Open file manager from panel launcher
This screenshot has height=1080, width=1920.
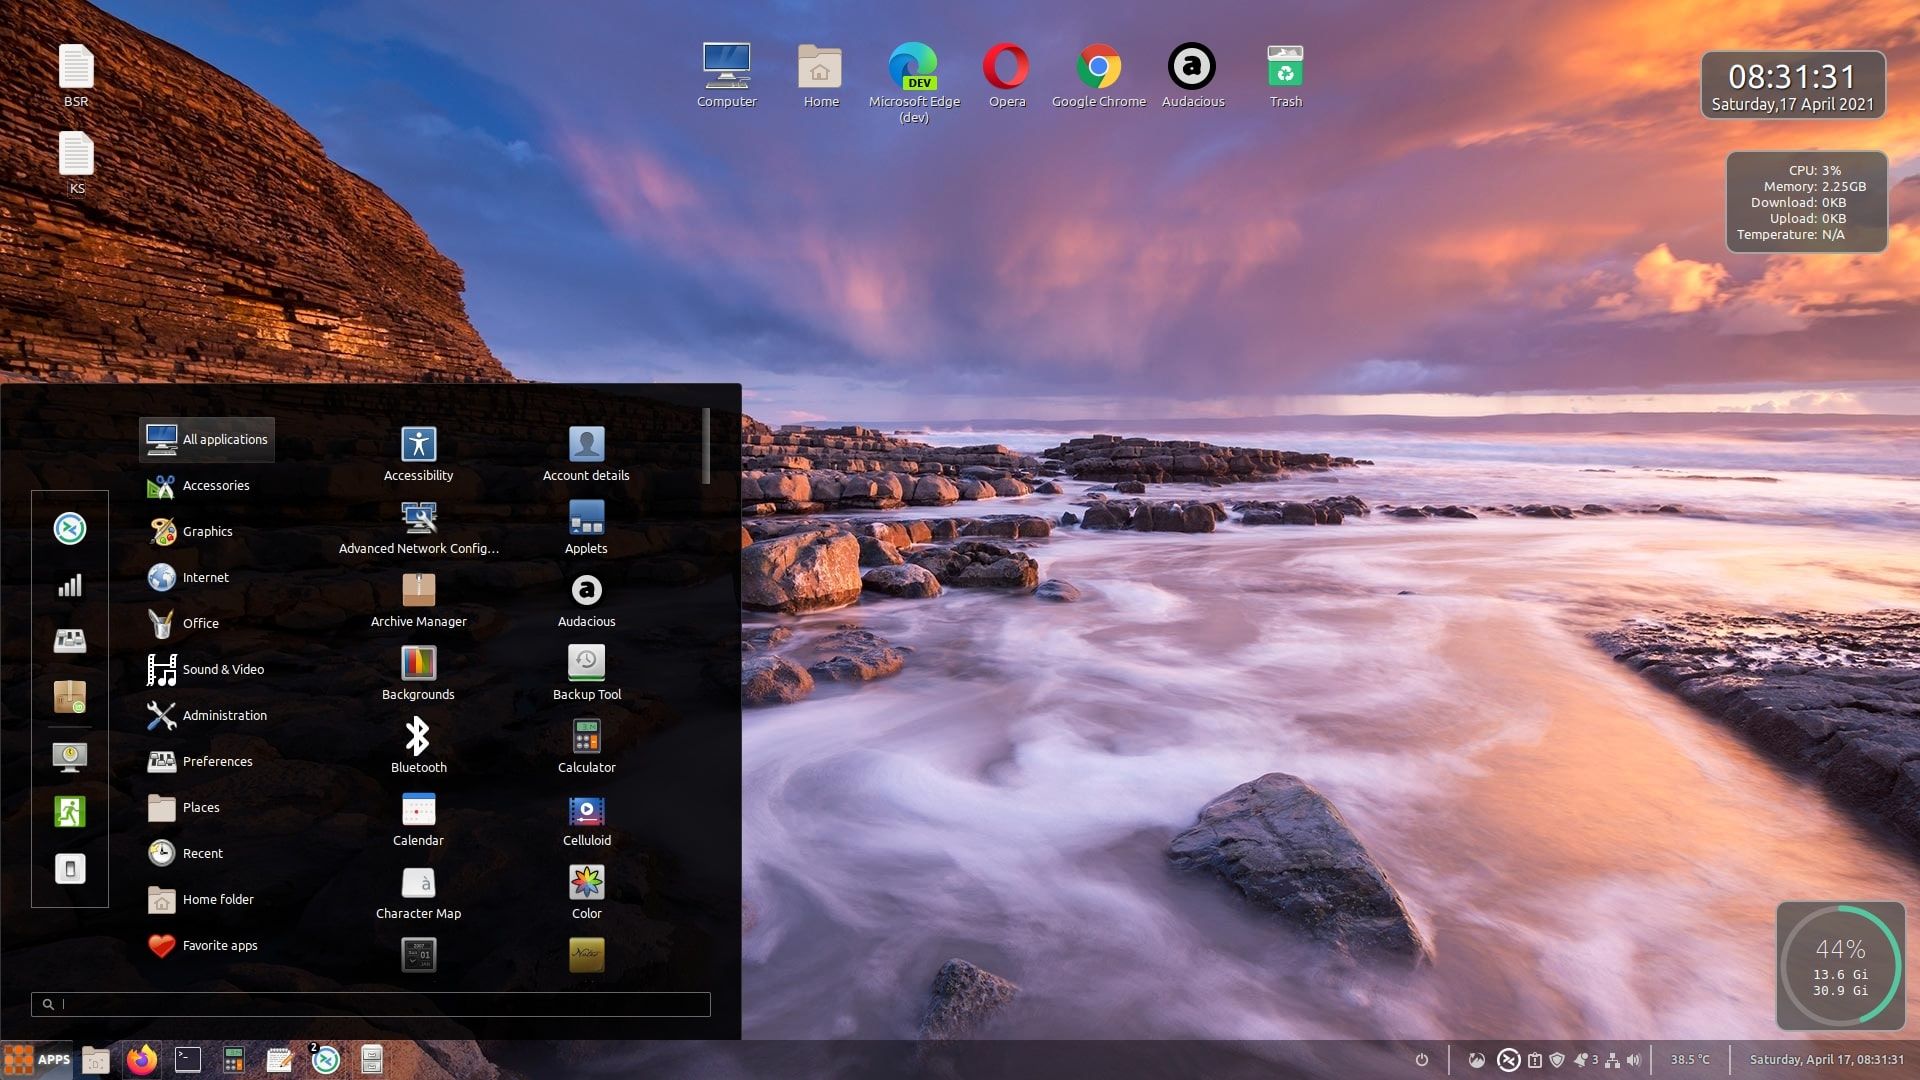point(96,1060)
